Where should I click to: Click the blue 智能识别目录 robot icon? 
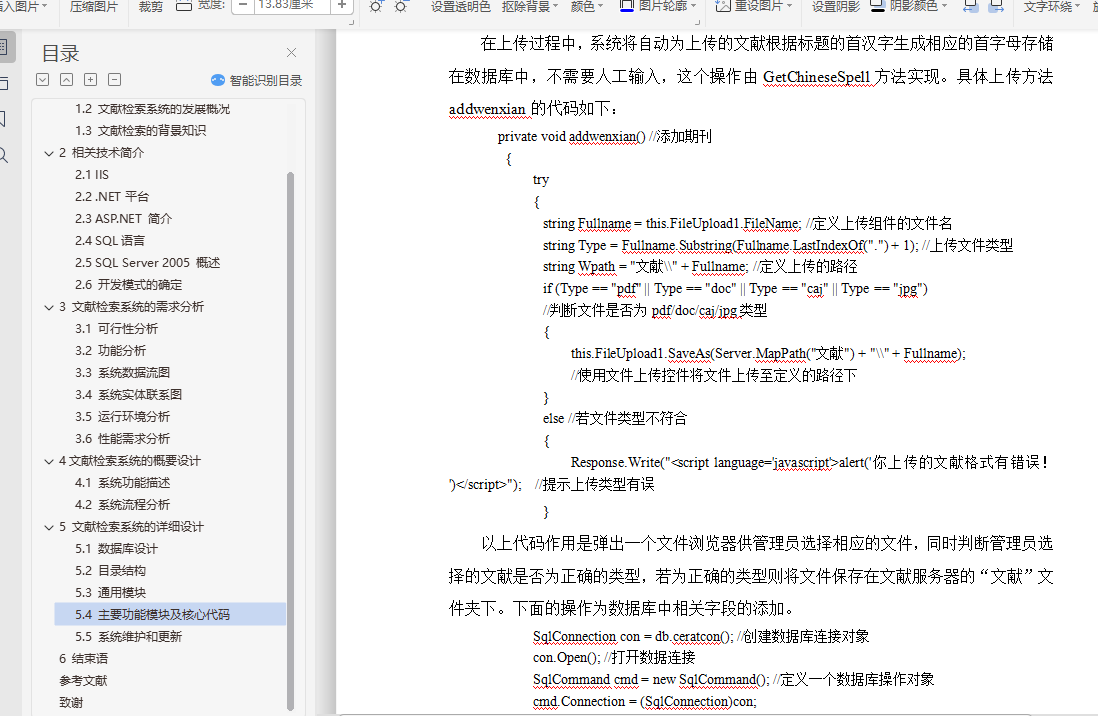[218, 81]
